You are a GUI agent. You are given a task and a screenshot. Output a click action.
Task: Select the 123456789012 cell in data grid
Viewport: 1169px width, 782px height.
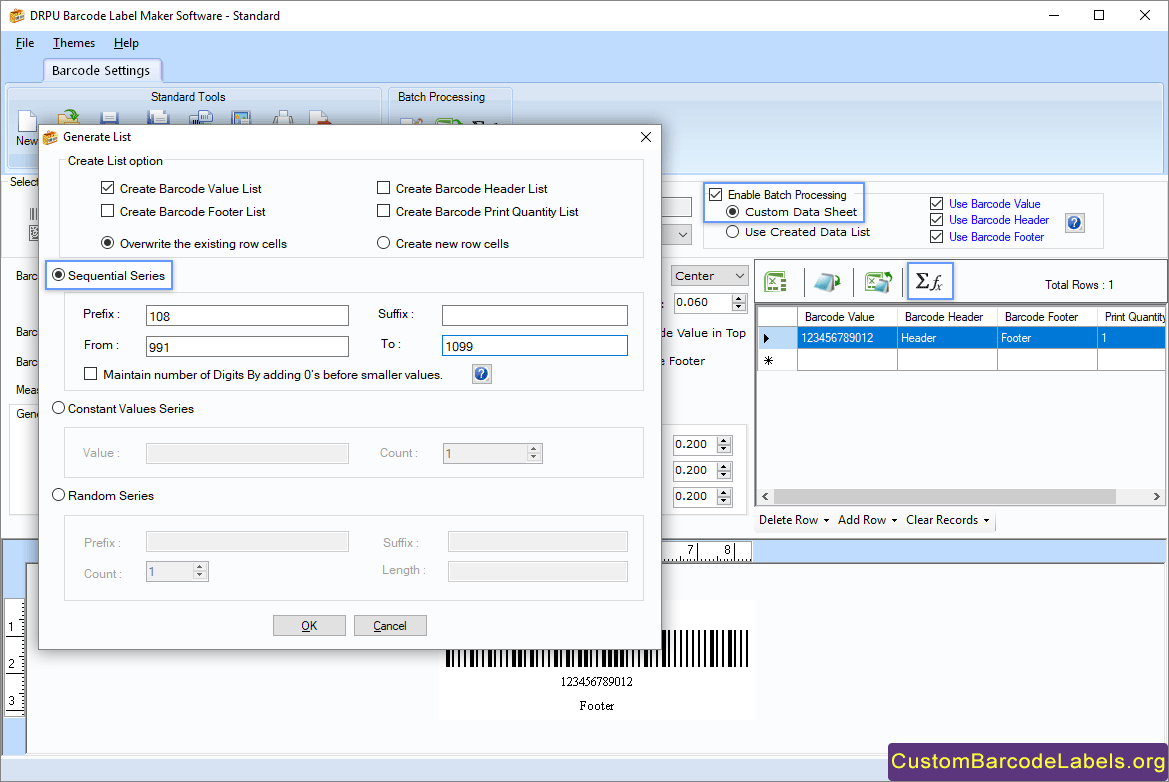pyautogui.click(x=848, y=338)
